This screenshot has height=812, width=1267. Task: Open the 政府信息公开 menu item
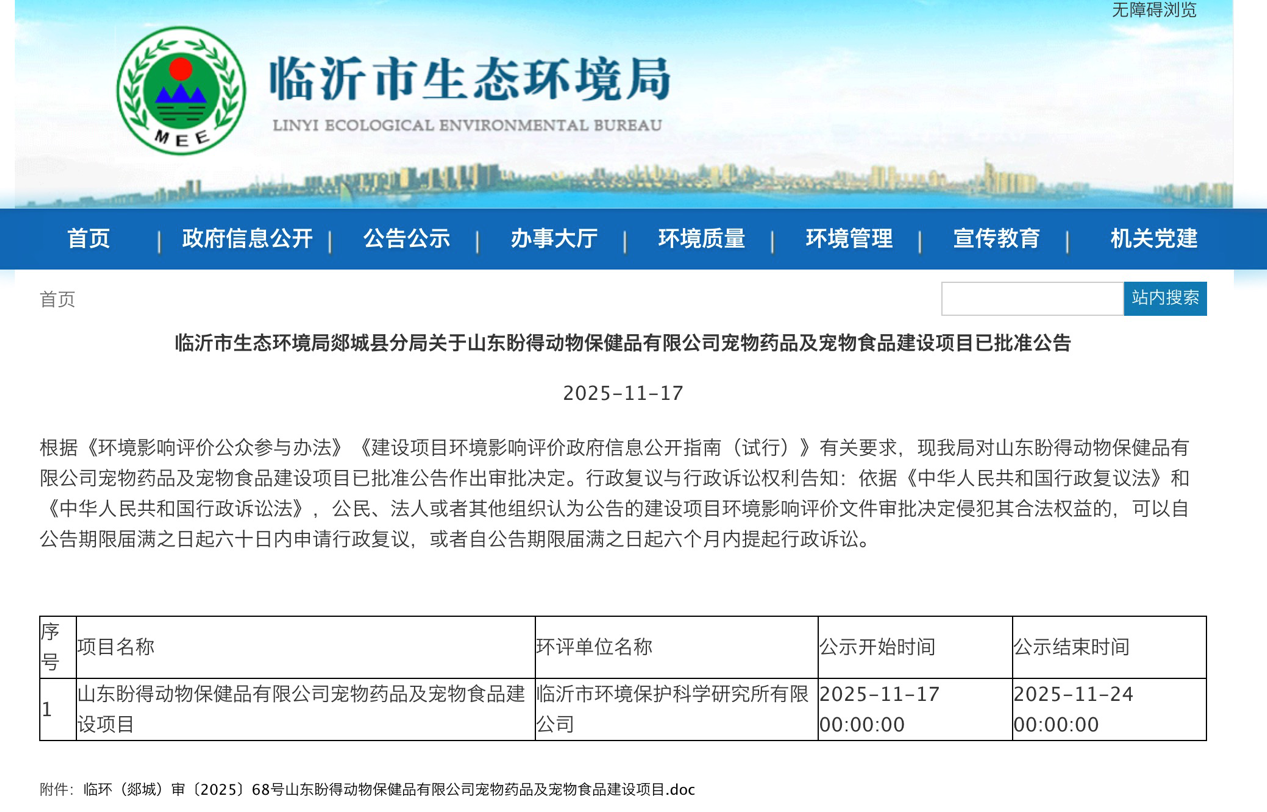pos(247,239)
